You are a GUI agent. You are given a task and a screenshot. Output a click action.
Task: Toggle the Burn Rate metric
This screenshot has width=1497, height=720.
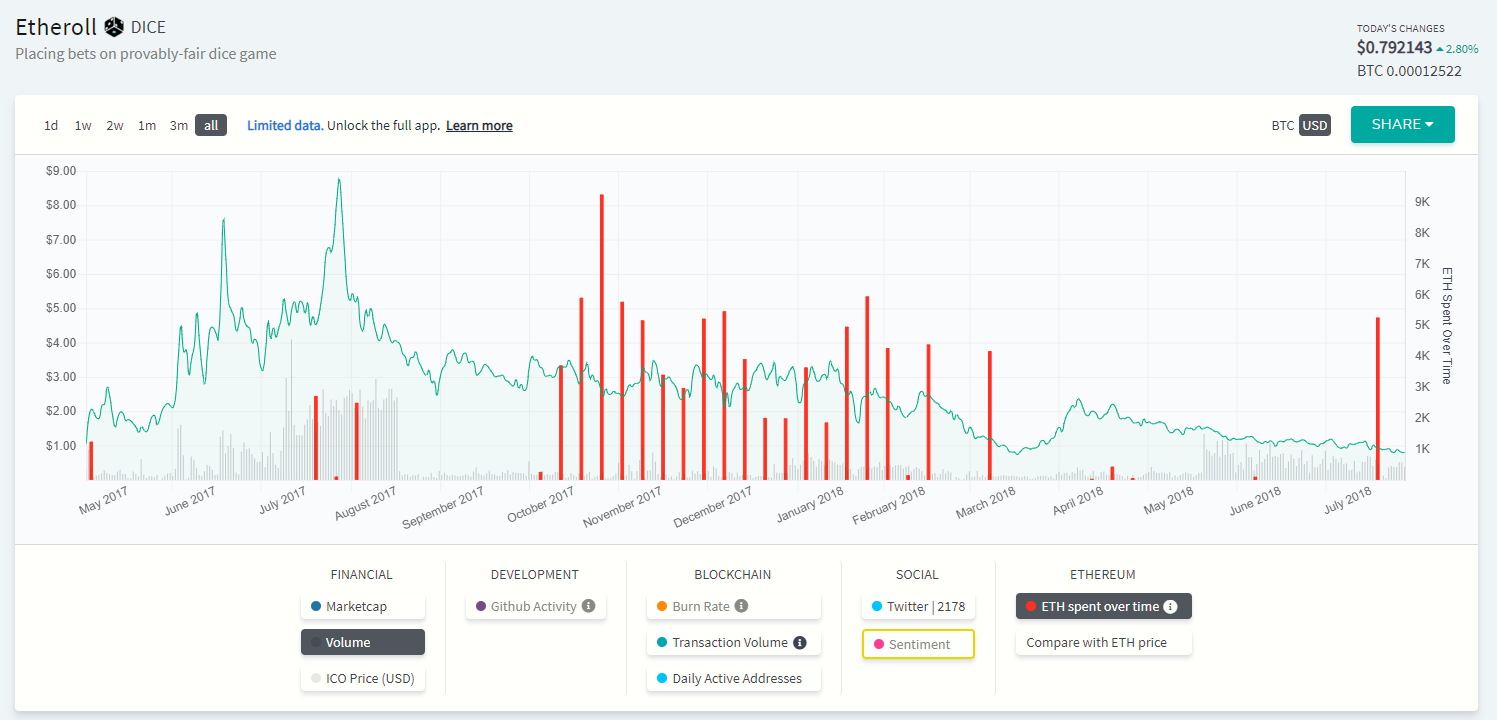click(734, 606)
